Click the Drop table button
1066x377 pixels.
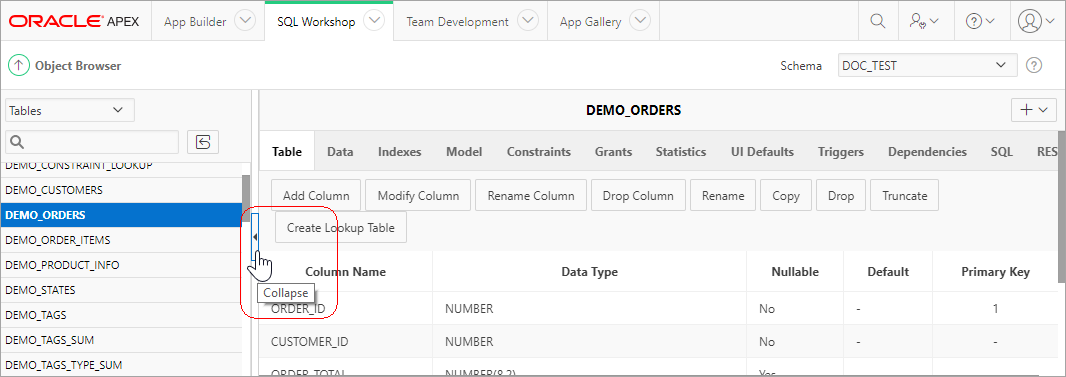coord(841,196)
